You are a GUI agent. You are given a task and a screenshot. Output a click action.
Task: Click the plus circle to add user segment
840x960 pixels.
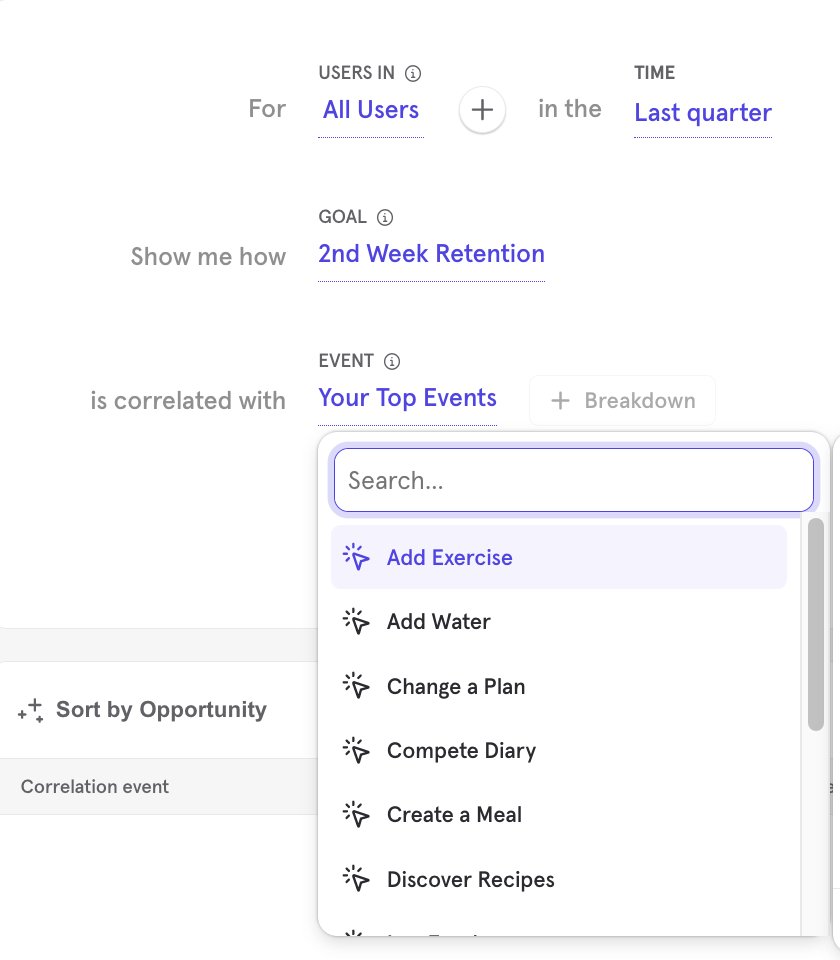point(482,110)
